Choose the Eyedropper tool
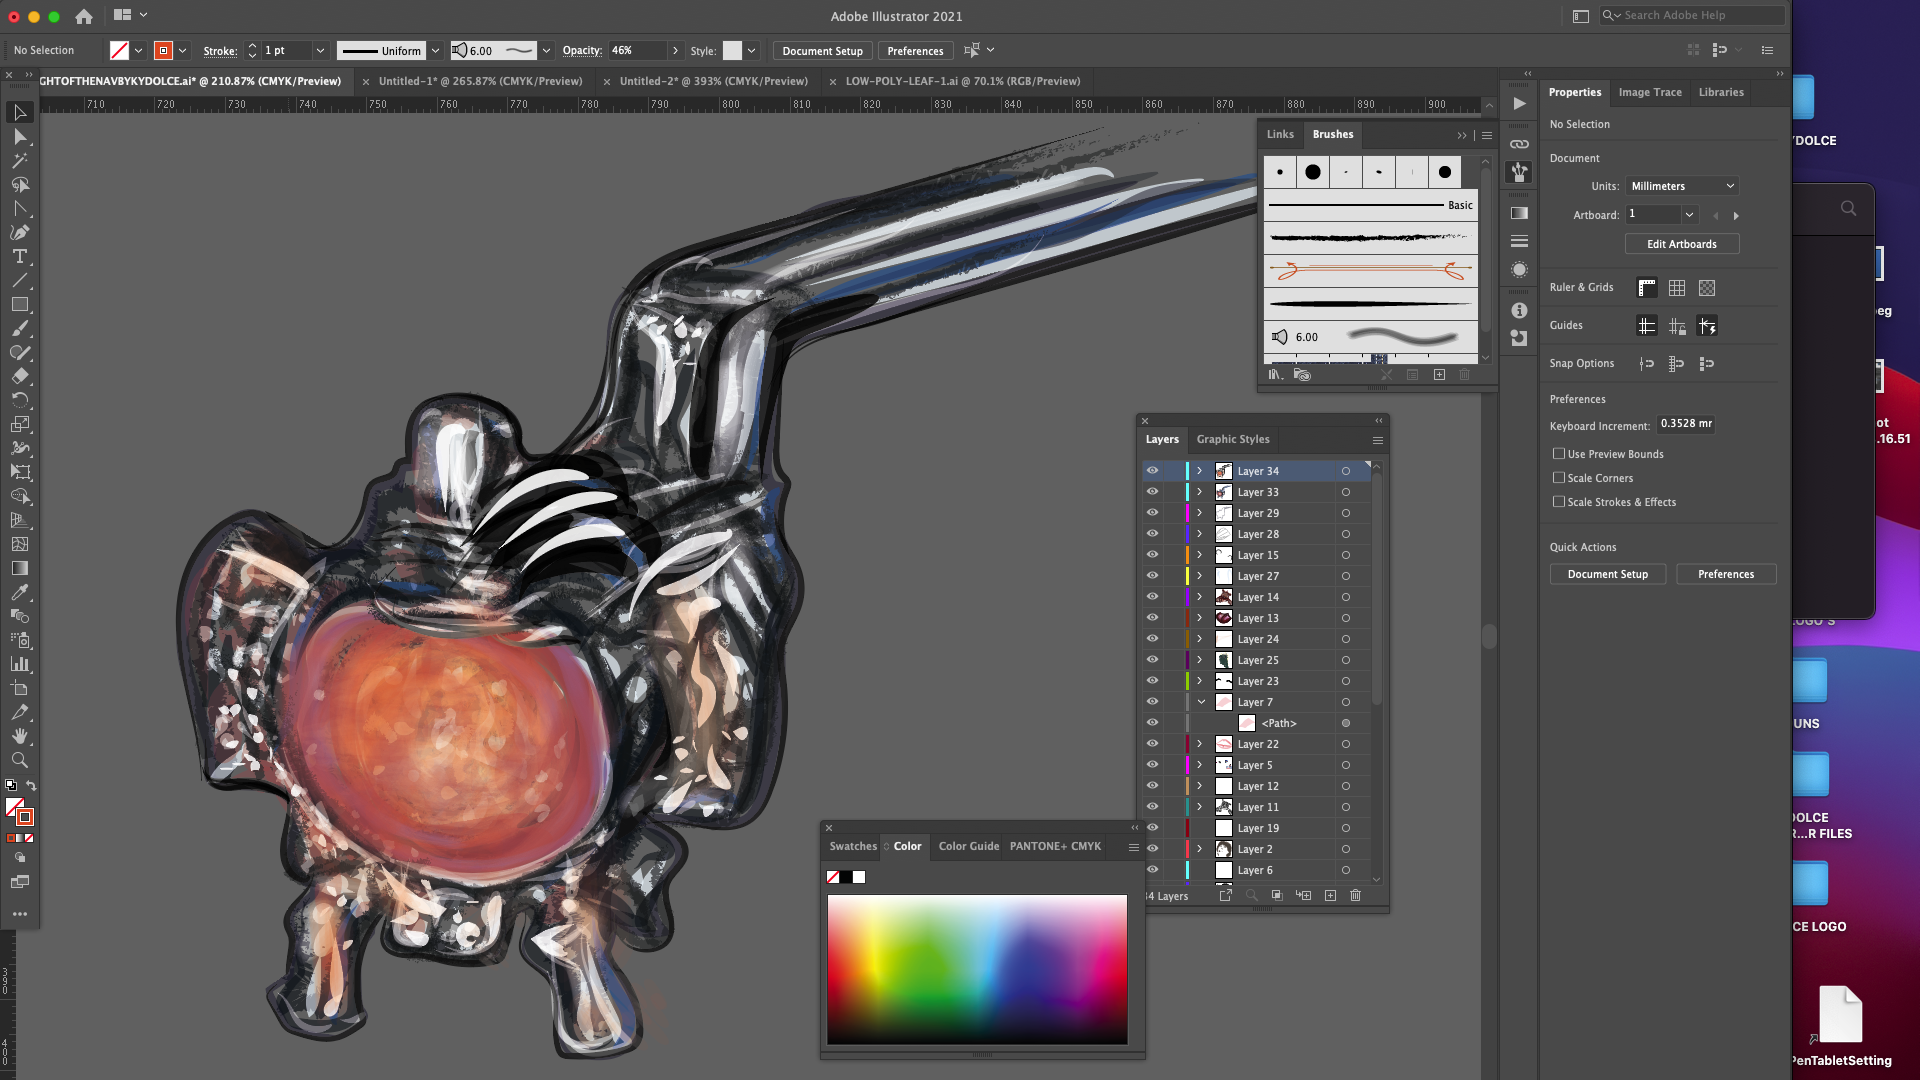 [x=19, y=592]
